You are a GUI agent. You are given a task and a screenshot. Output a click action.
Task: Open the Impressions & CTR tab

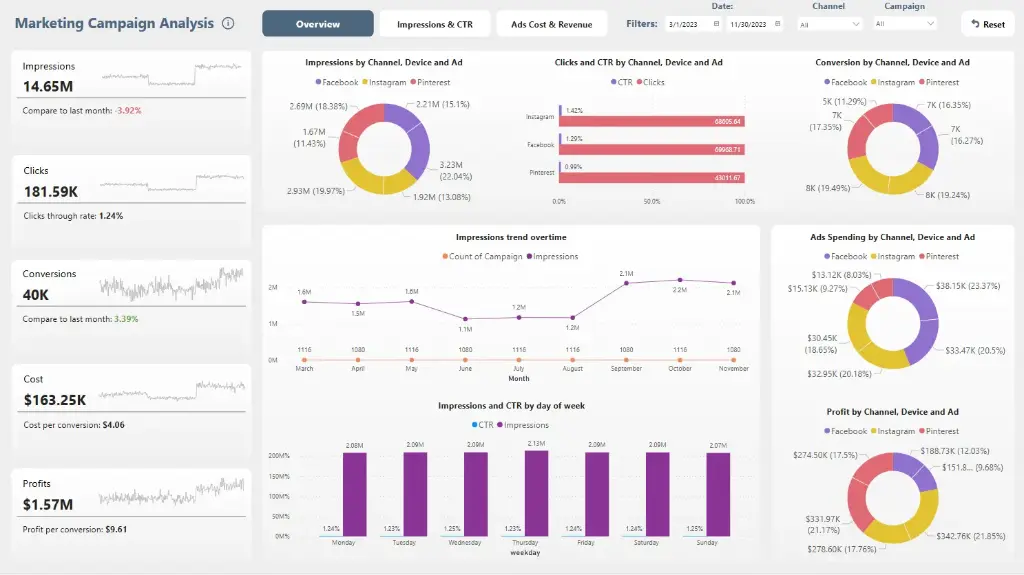tap(435, 24)
